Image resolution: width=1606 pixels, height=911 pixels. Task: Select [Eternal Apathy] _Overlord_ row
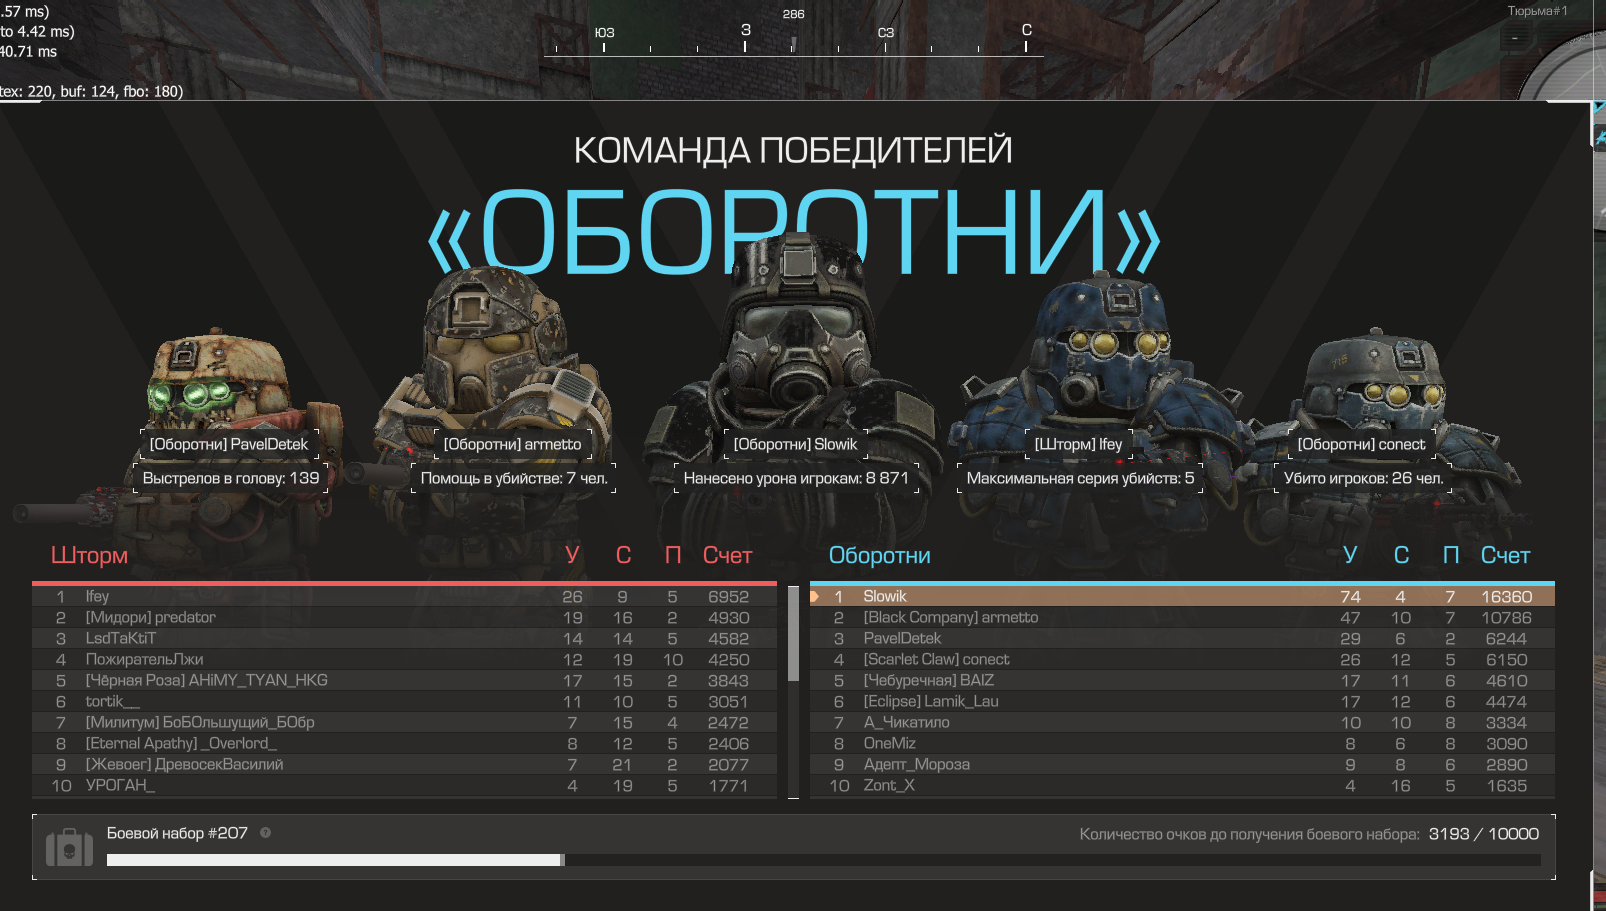[x=404, y=743]
